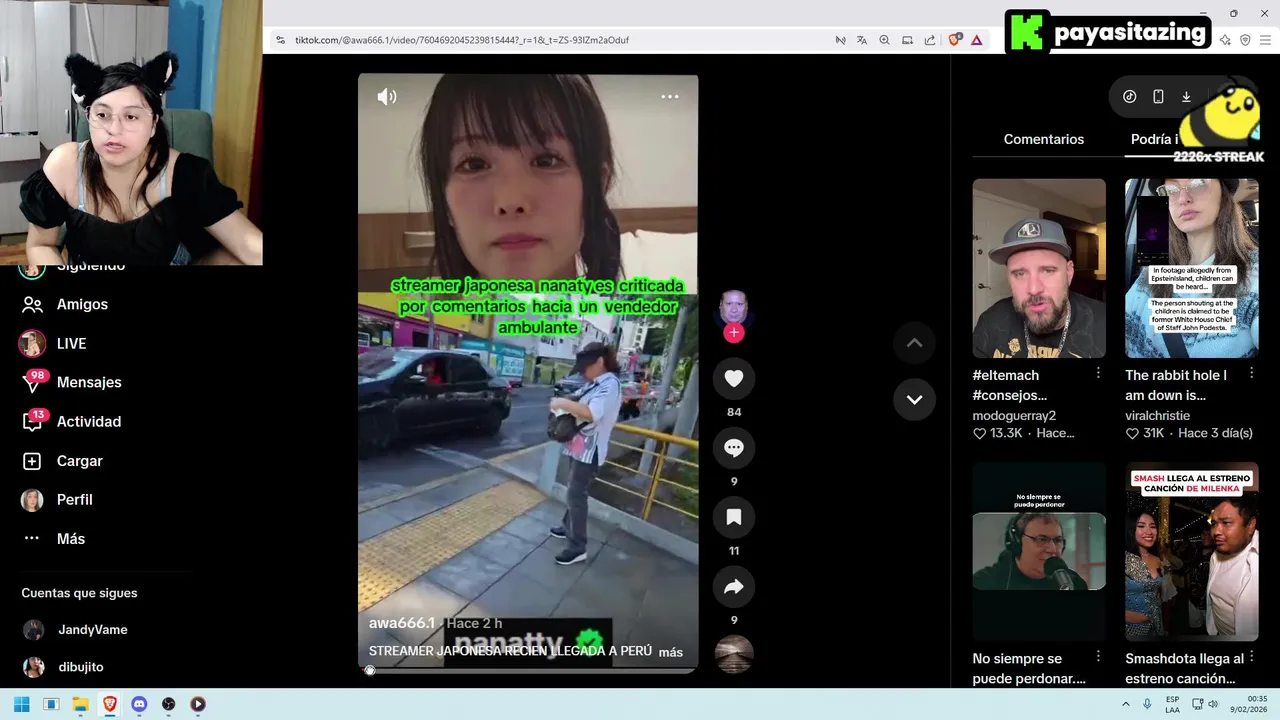The image size is (1280, 720).
Task: Open File Explorer from the taskbar
Action: tap(80, 704)
